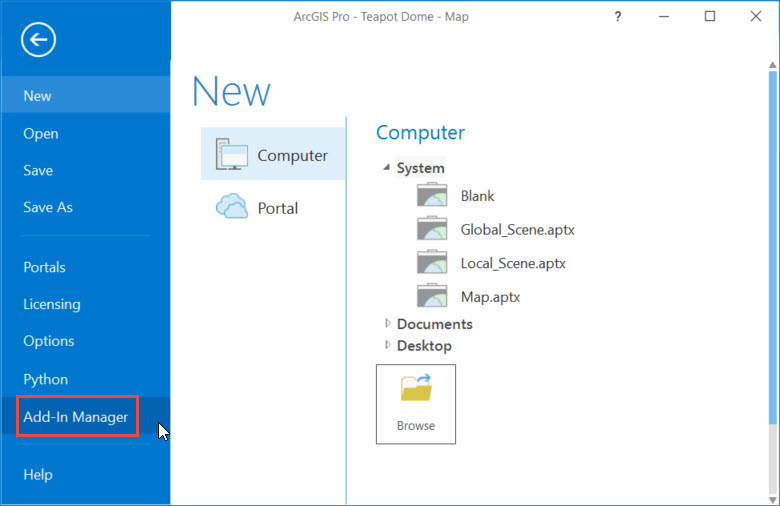Select the Map.aptx text
The height and width of the screenshot is (506, 780).
pos(490,297)
